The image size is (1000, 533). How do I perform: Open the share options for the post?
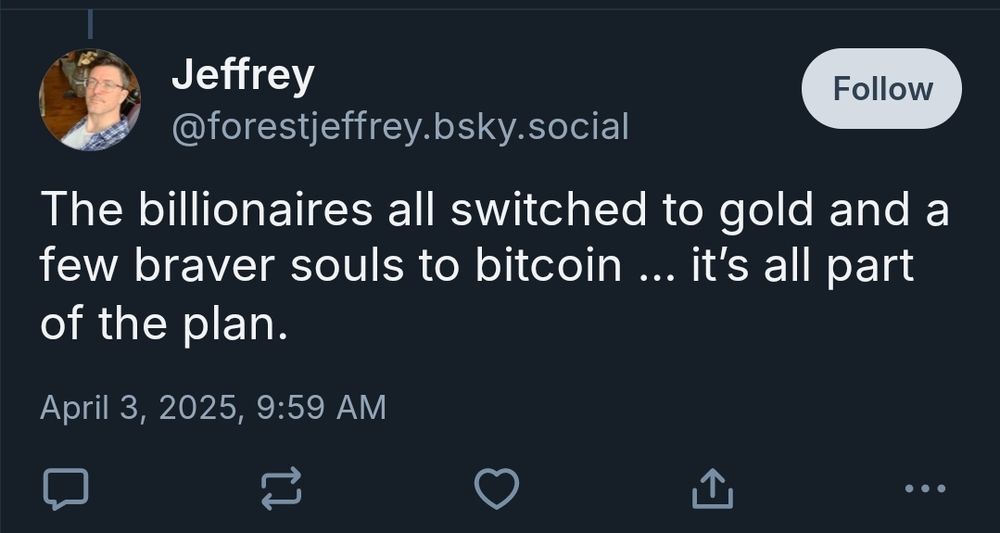[x=713, y=488]
